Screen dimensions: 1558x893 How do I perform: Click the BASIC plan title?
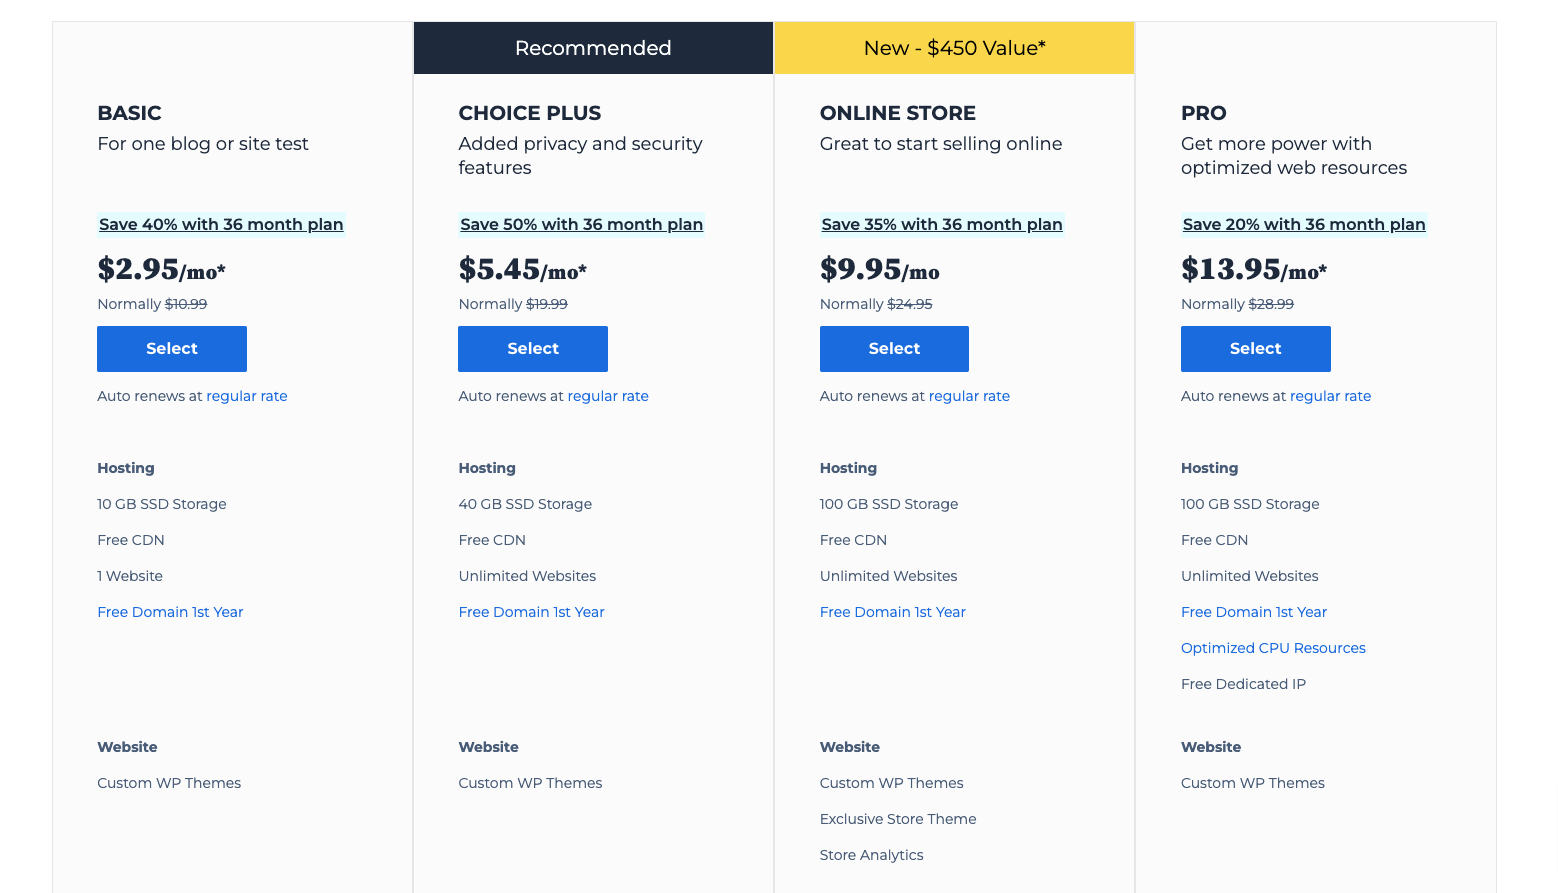tap(129, 113)
